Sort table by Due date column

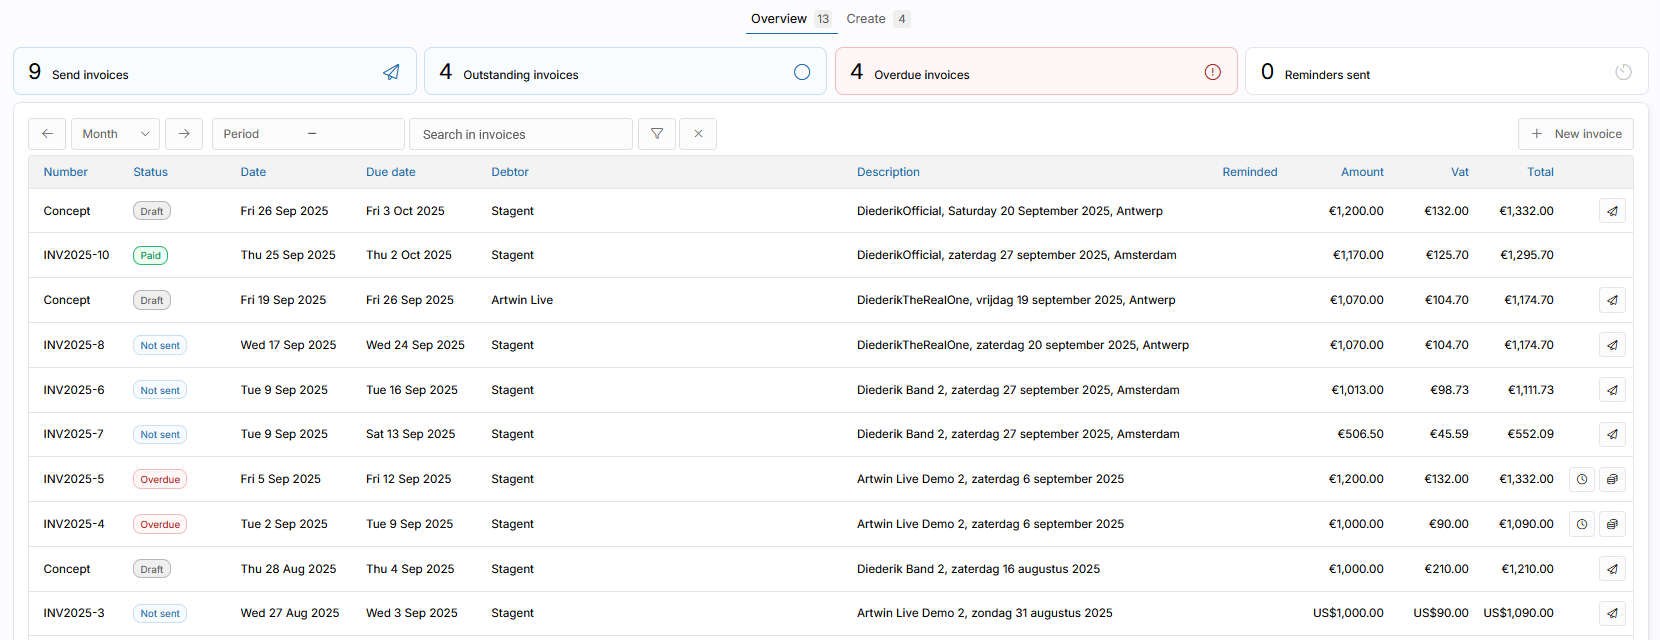click(390, 172)
